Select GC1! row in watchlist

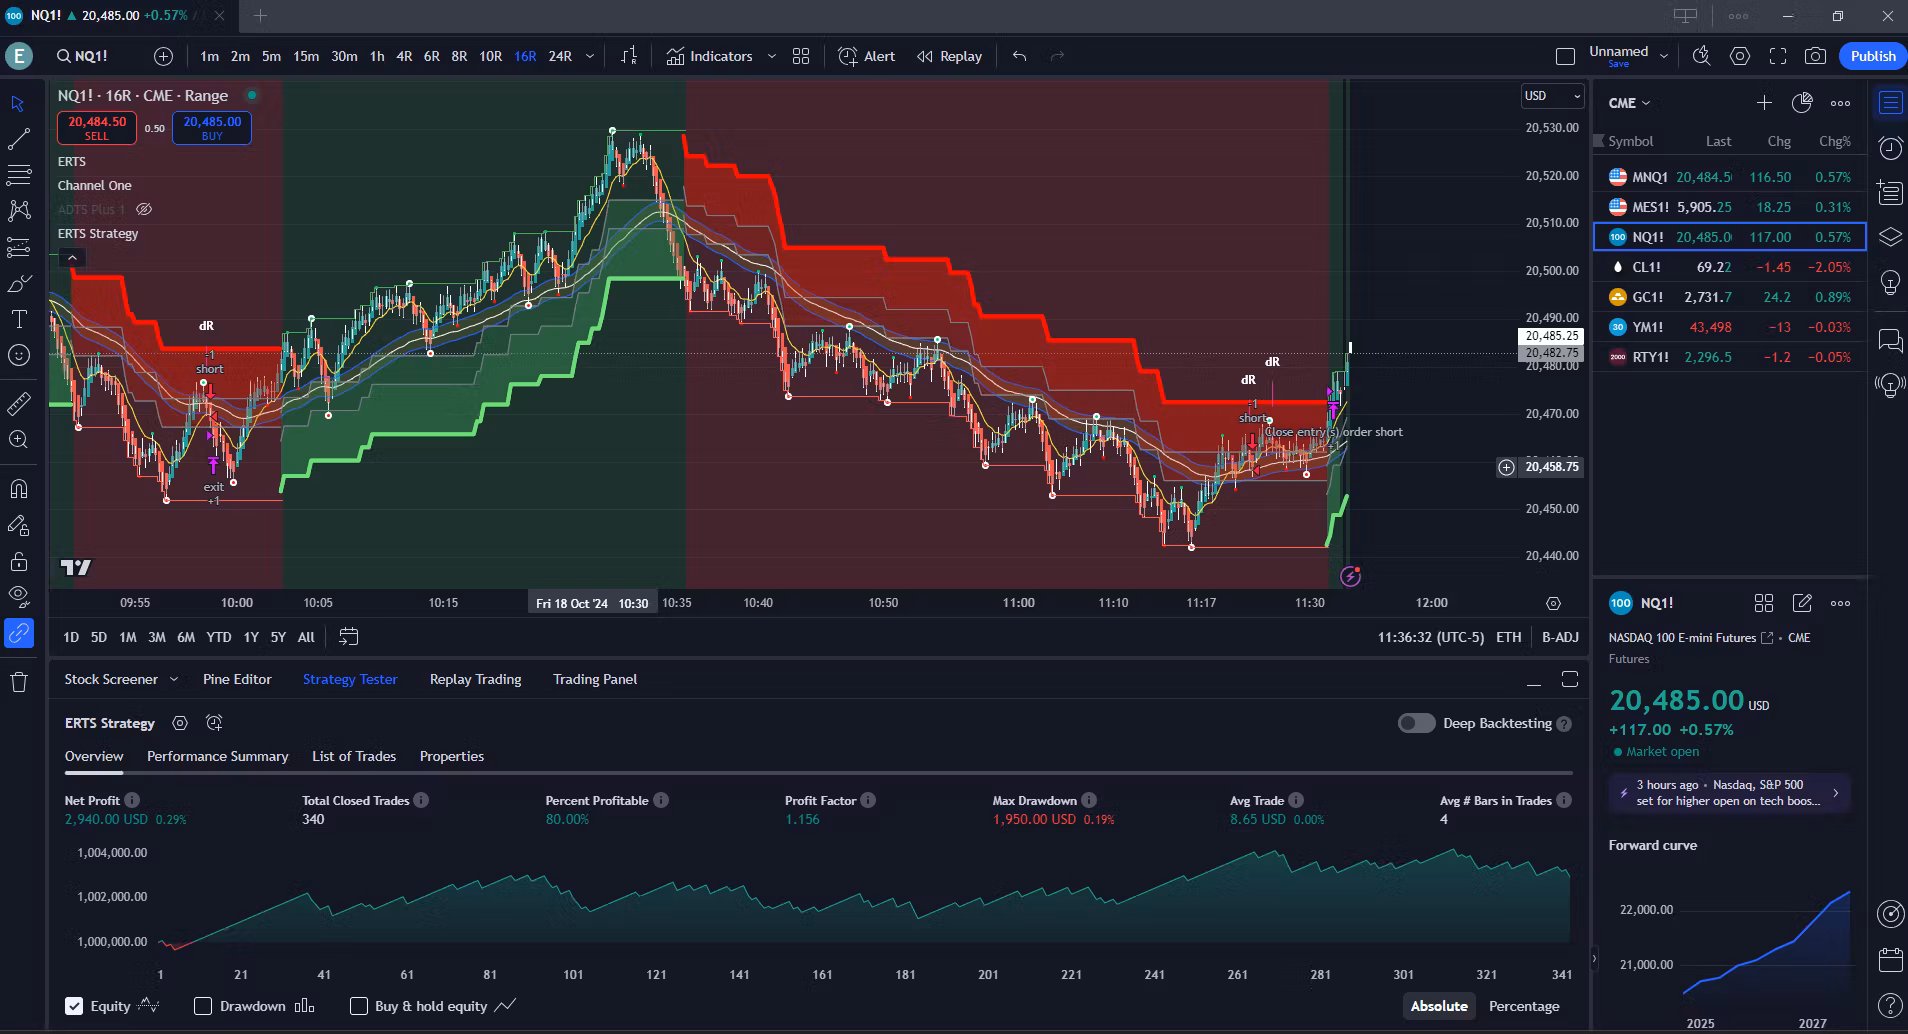coord(1729,297)
